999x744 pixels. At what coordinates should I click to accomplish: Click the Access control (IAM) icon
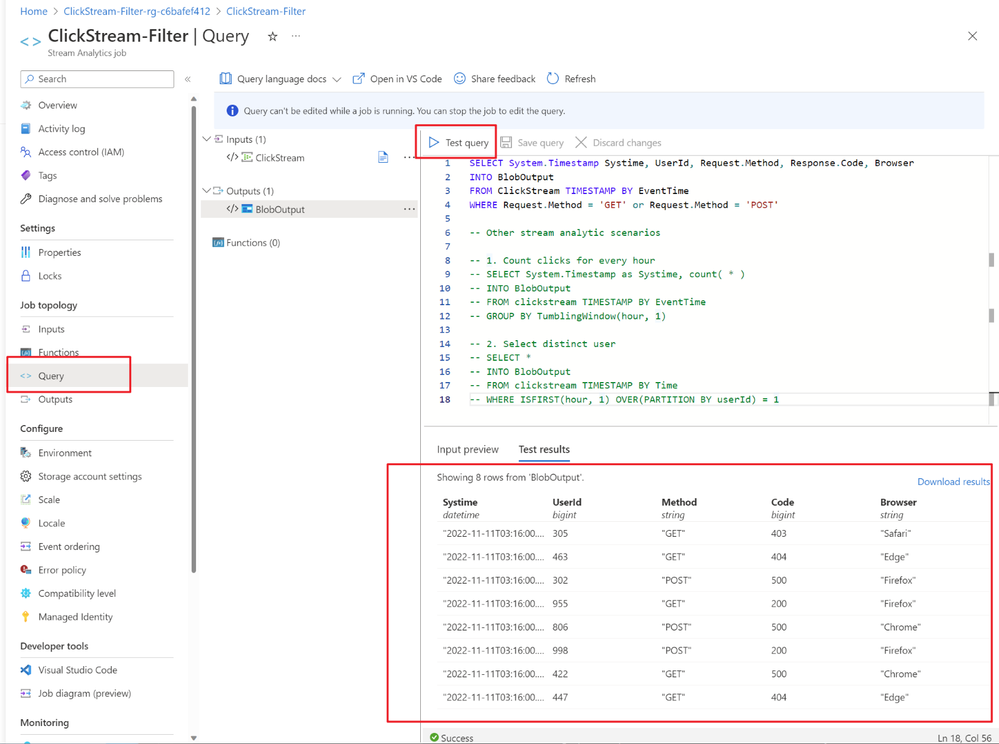pos(25,152)
